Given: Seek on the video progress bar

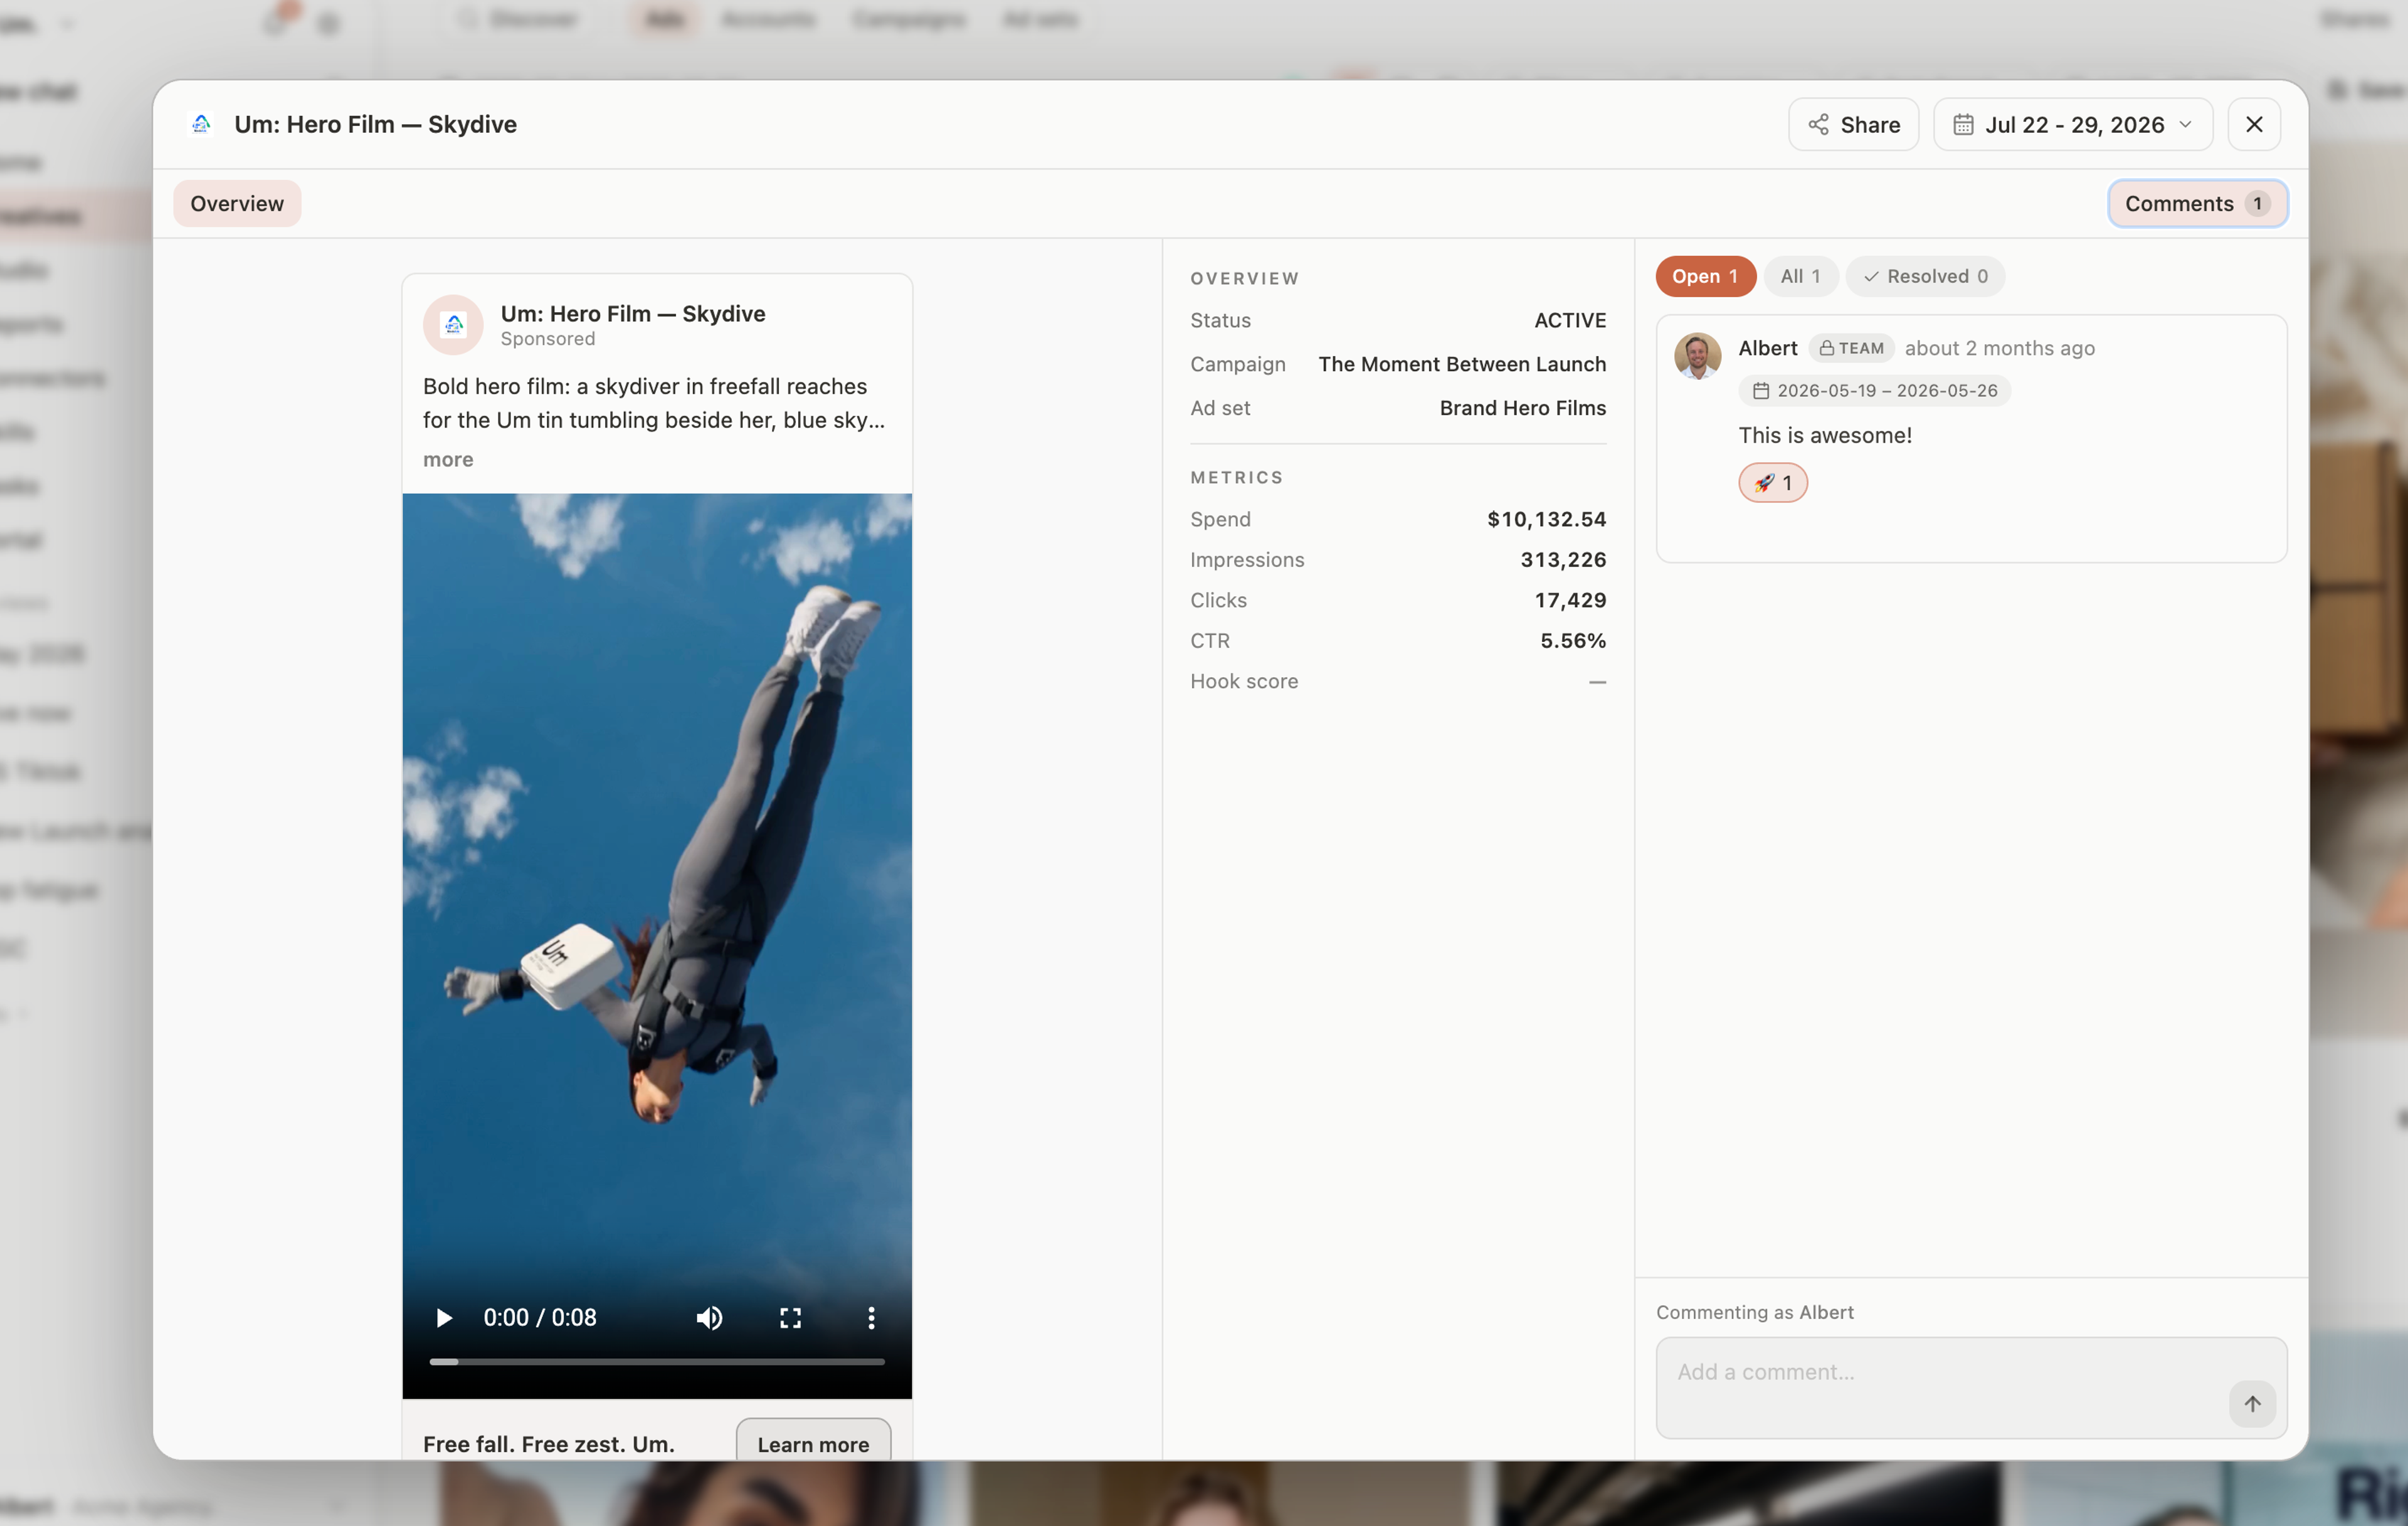Looking at the screenshot, I should (x=657, y=1361).
